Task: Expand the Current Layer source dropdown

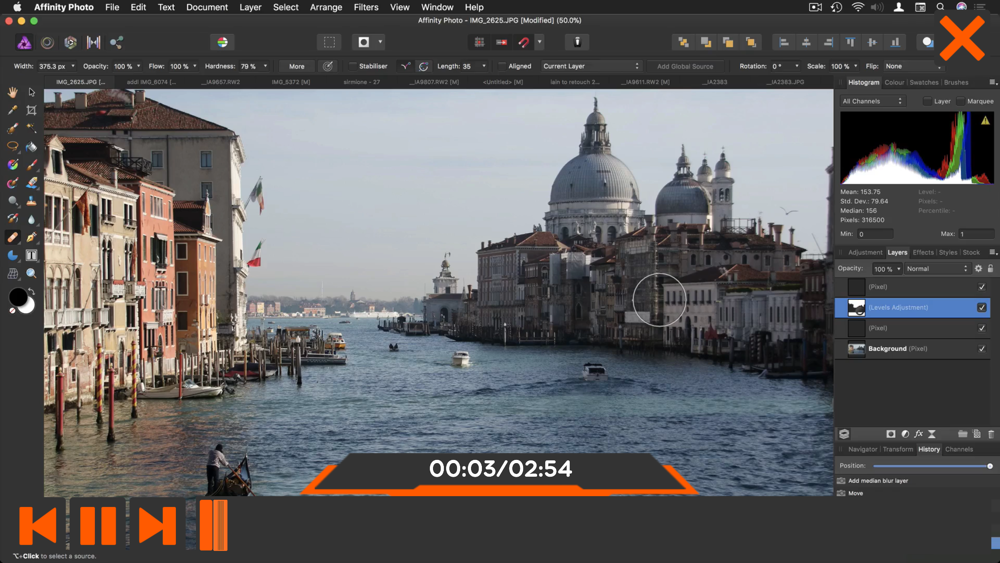Action: 590,66
